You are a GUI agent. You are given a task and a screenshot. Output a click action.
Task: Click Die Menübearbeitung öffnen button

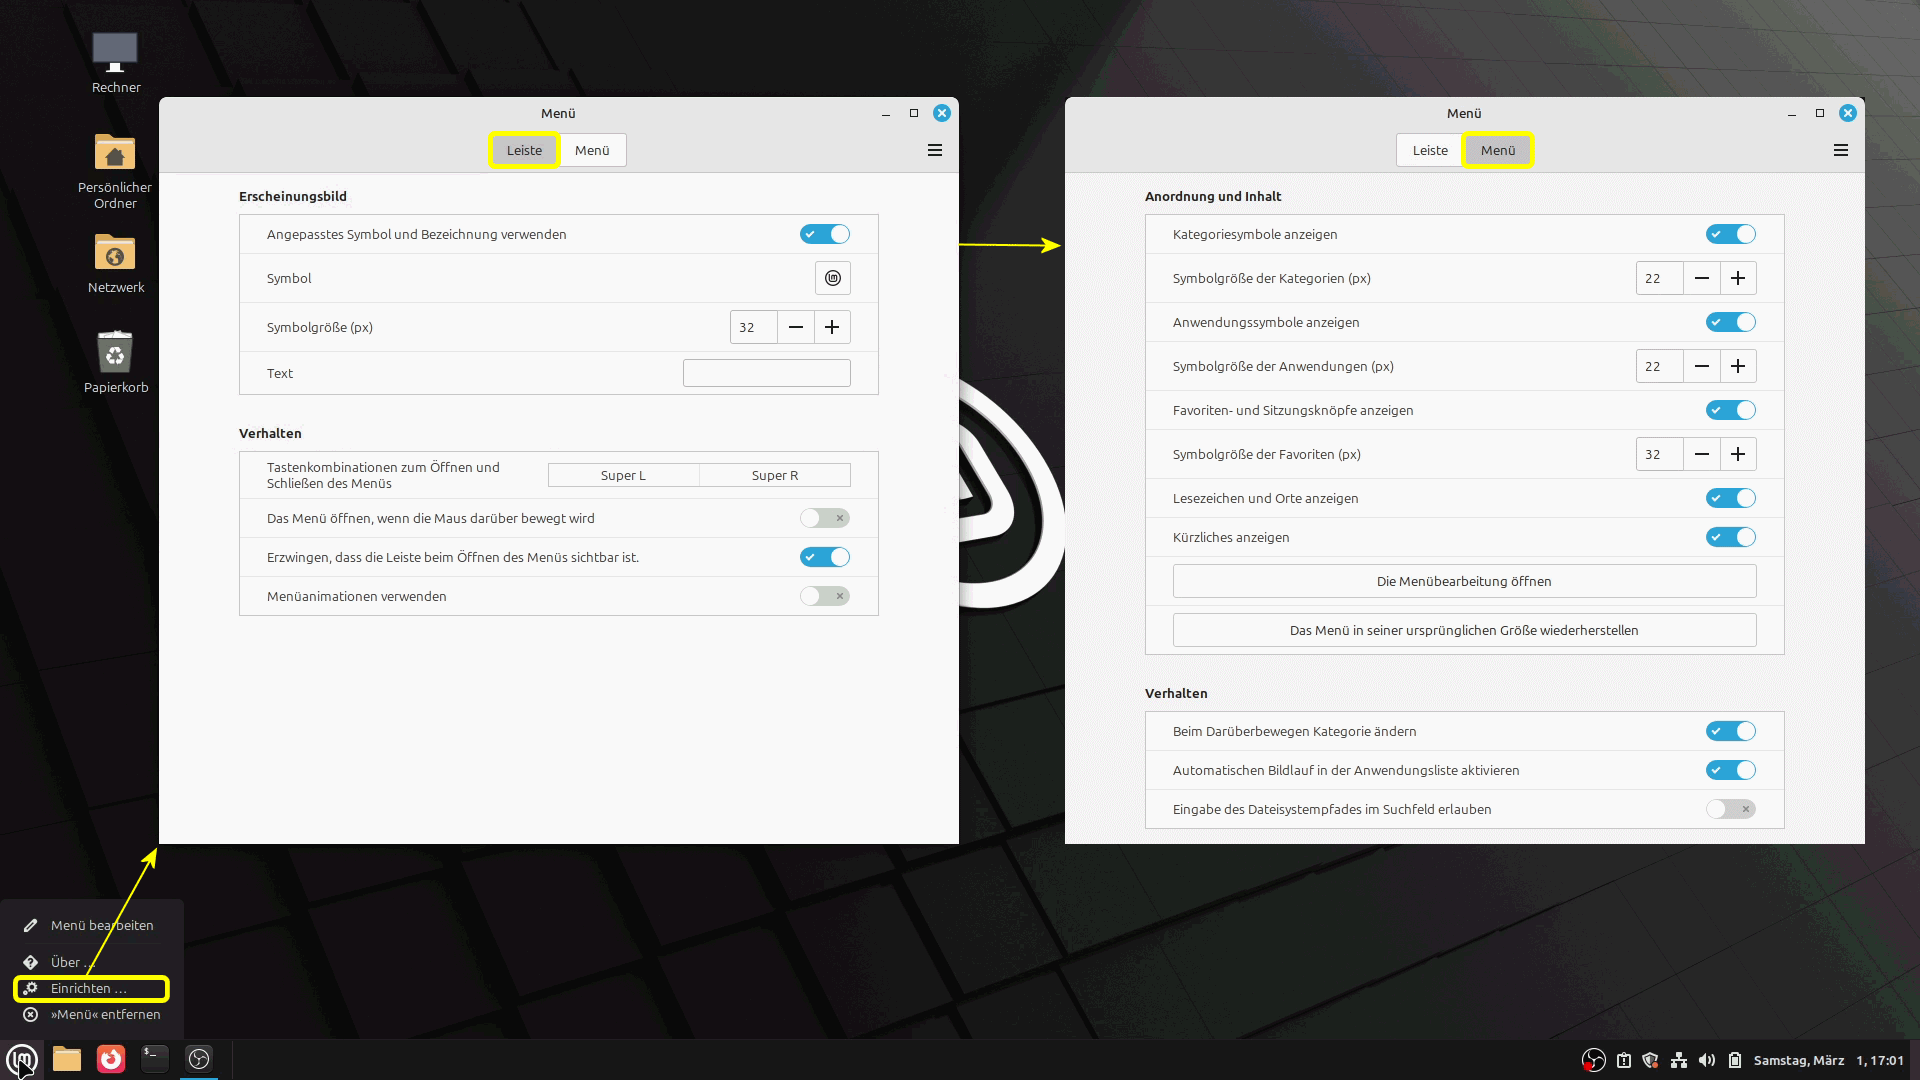tap(1464, 581)
